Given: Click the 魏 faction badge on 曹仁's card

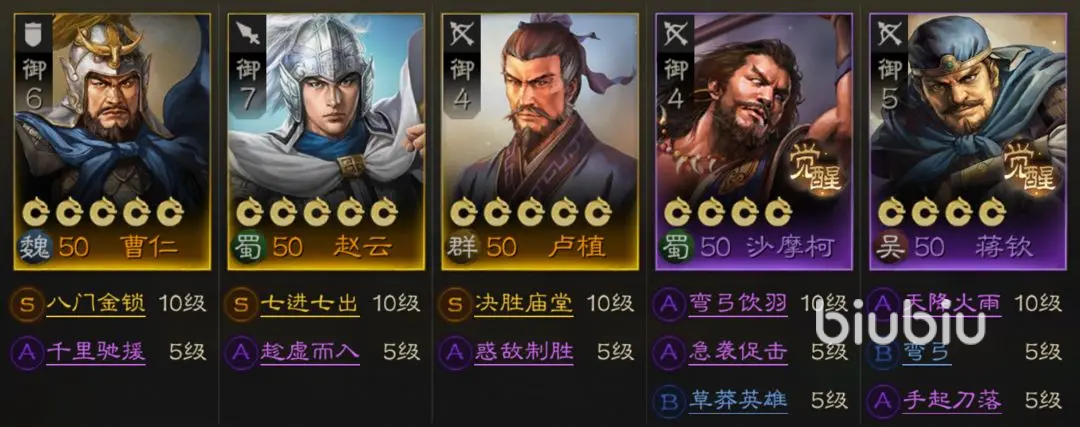Looking at the screenshot, I should click(x=33, y=247).
